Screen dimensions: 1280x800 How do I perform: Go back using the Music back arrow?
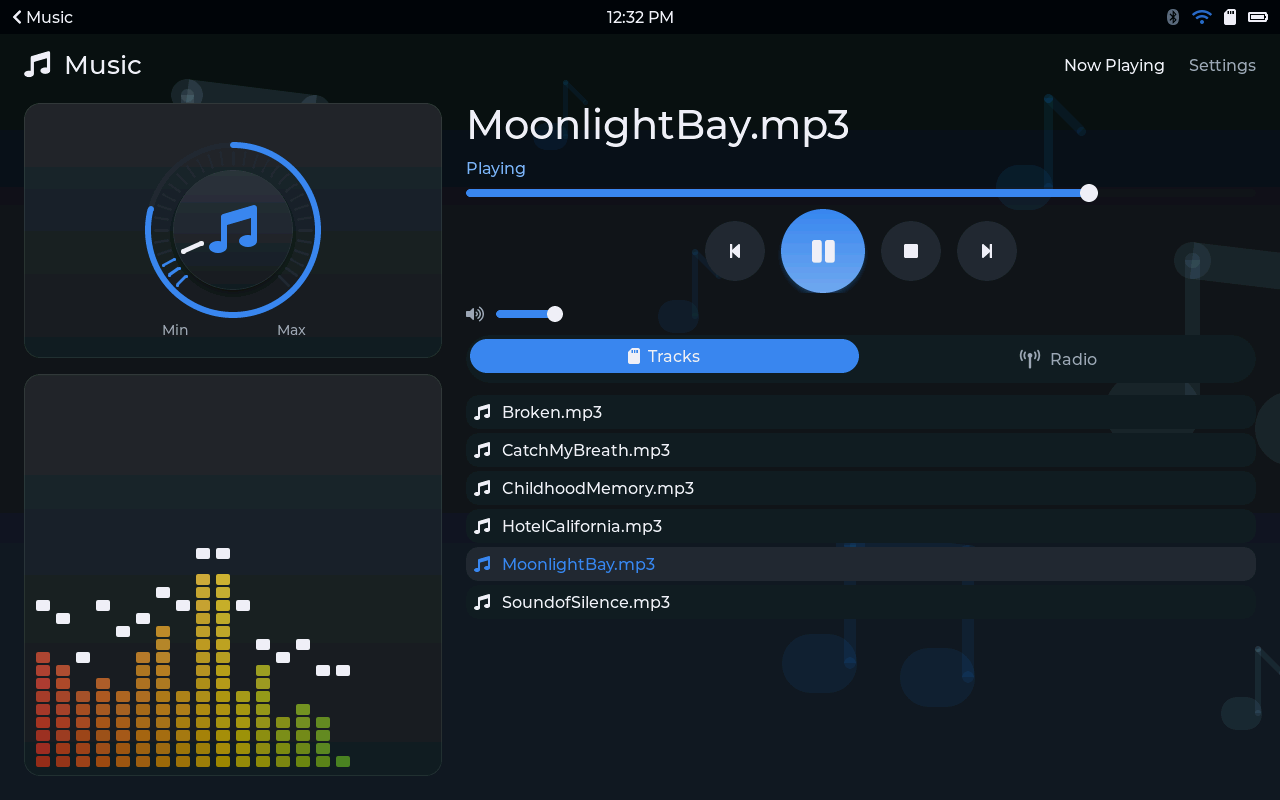pos(42,17)
